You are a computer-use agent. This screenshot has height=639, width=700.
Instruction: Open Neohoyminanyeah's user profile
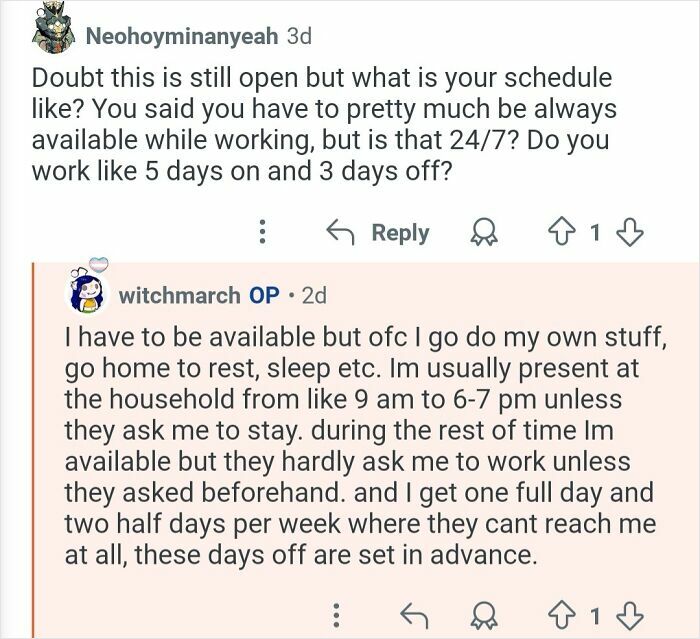click(182, 36)
